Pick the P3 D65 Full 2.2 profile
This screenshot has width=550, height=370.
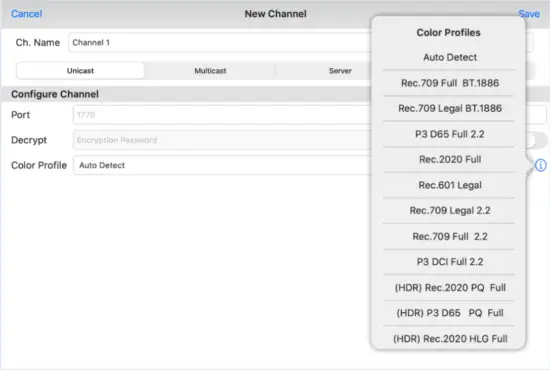point(450,134)
